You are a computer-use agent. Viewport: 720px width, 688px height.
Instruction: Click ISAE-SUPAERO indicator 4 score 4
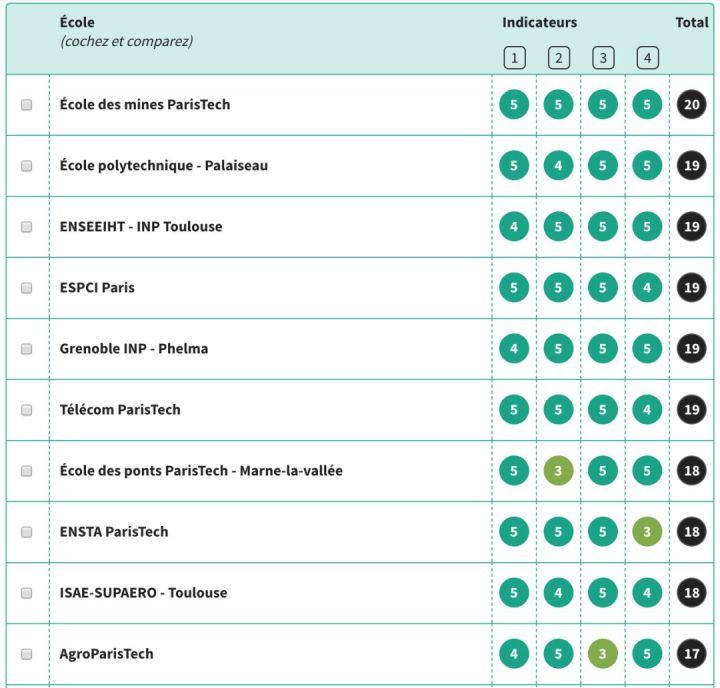647,593
